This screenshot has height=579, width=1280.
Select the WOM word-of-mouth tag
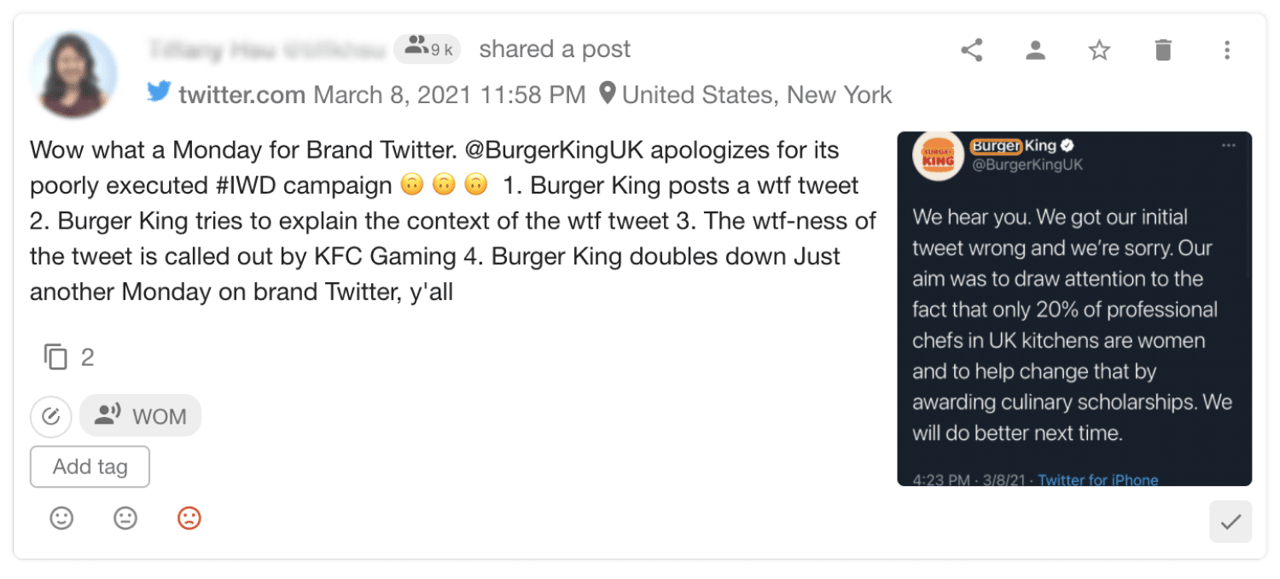pyautogui.click(x=140, y=415)
